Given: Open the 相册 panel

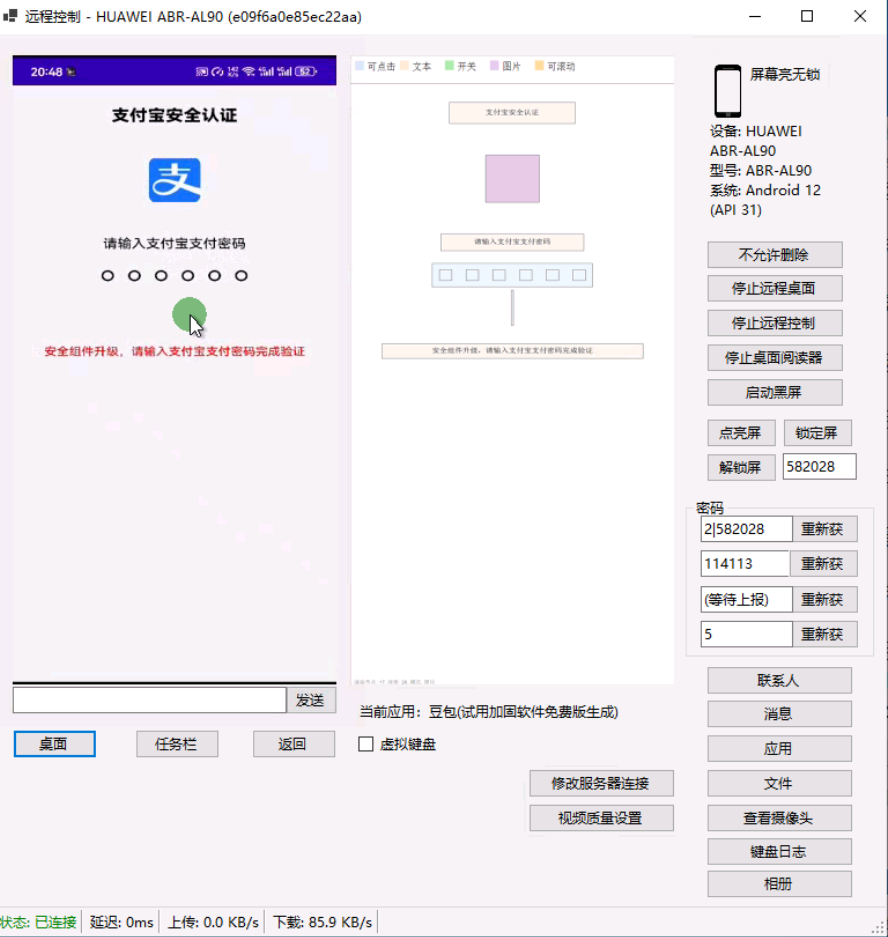Looking at the screenshot, I should [779, 885].
